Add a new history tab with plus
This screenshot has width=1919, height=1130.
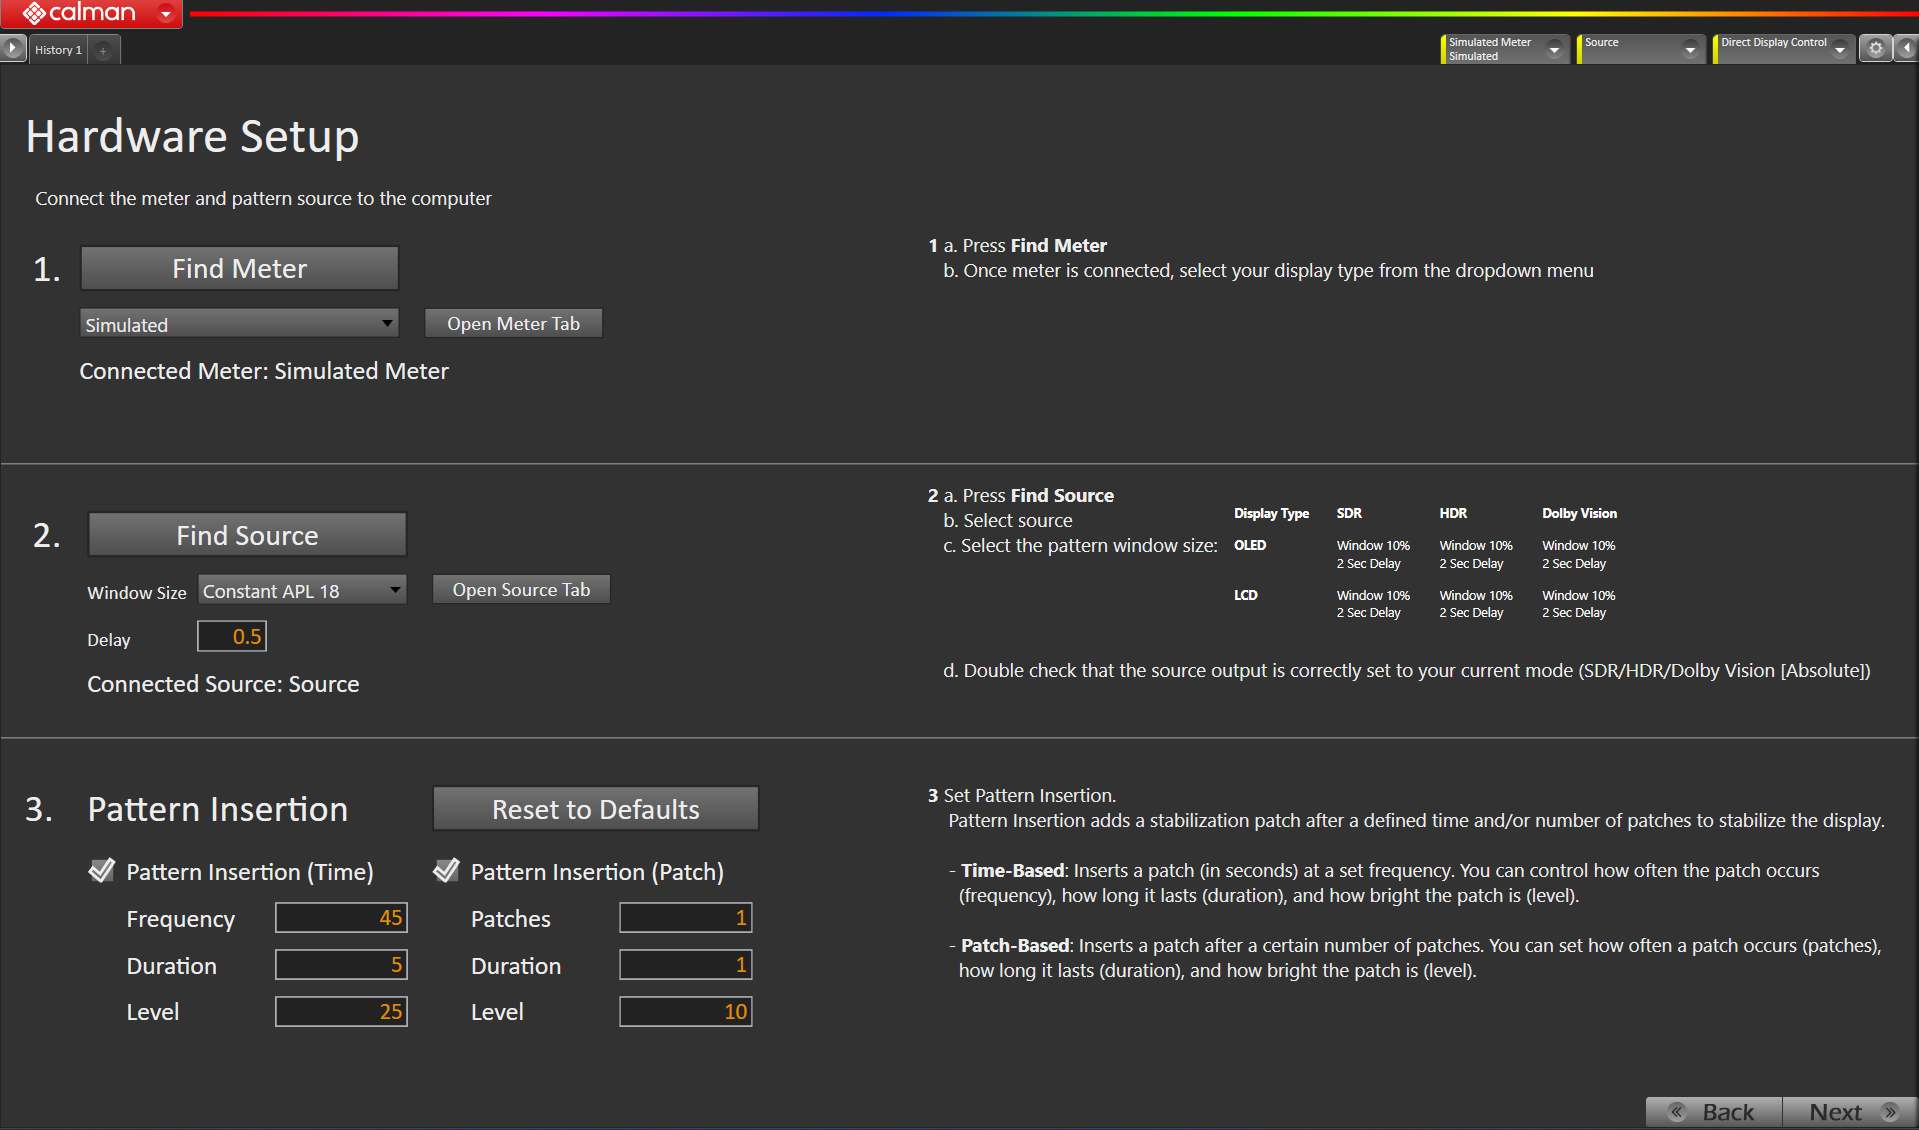(103, 50)
